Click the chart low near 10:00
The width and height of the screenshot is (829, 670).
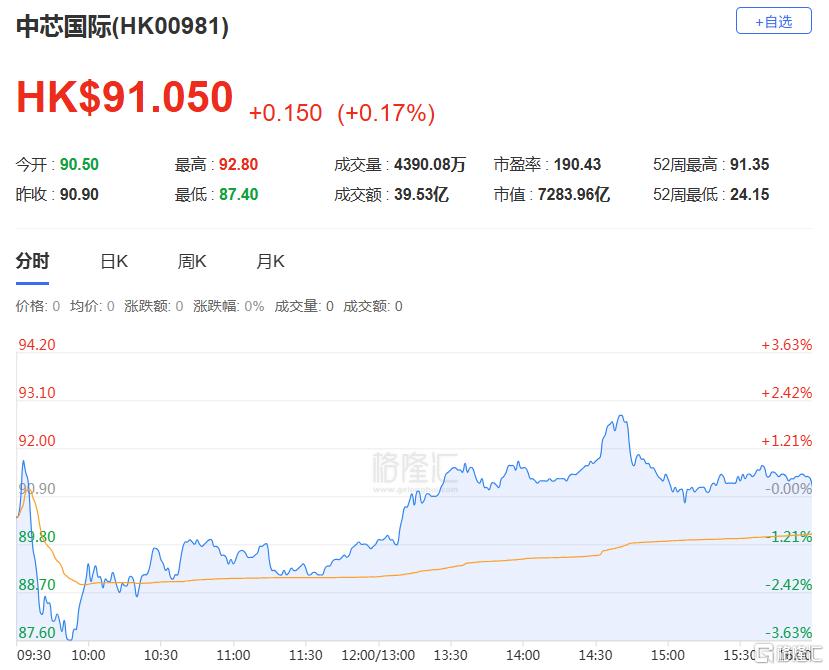tap(70, 637)
